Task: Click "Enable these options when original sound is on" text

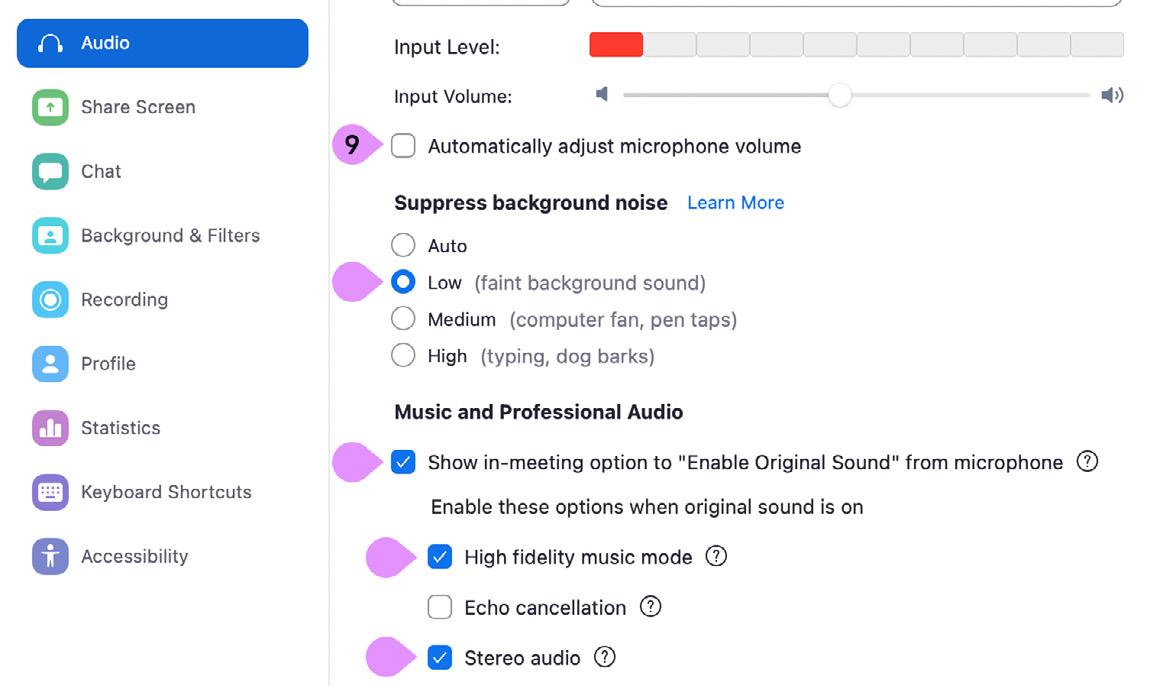Action: (647, 507)
